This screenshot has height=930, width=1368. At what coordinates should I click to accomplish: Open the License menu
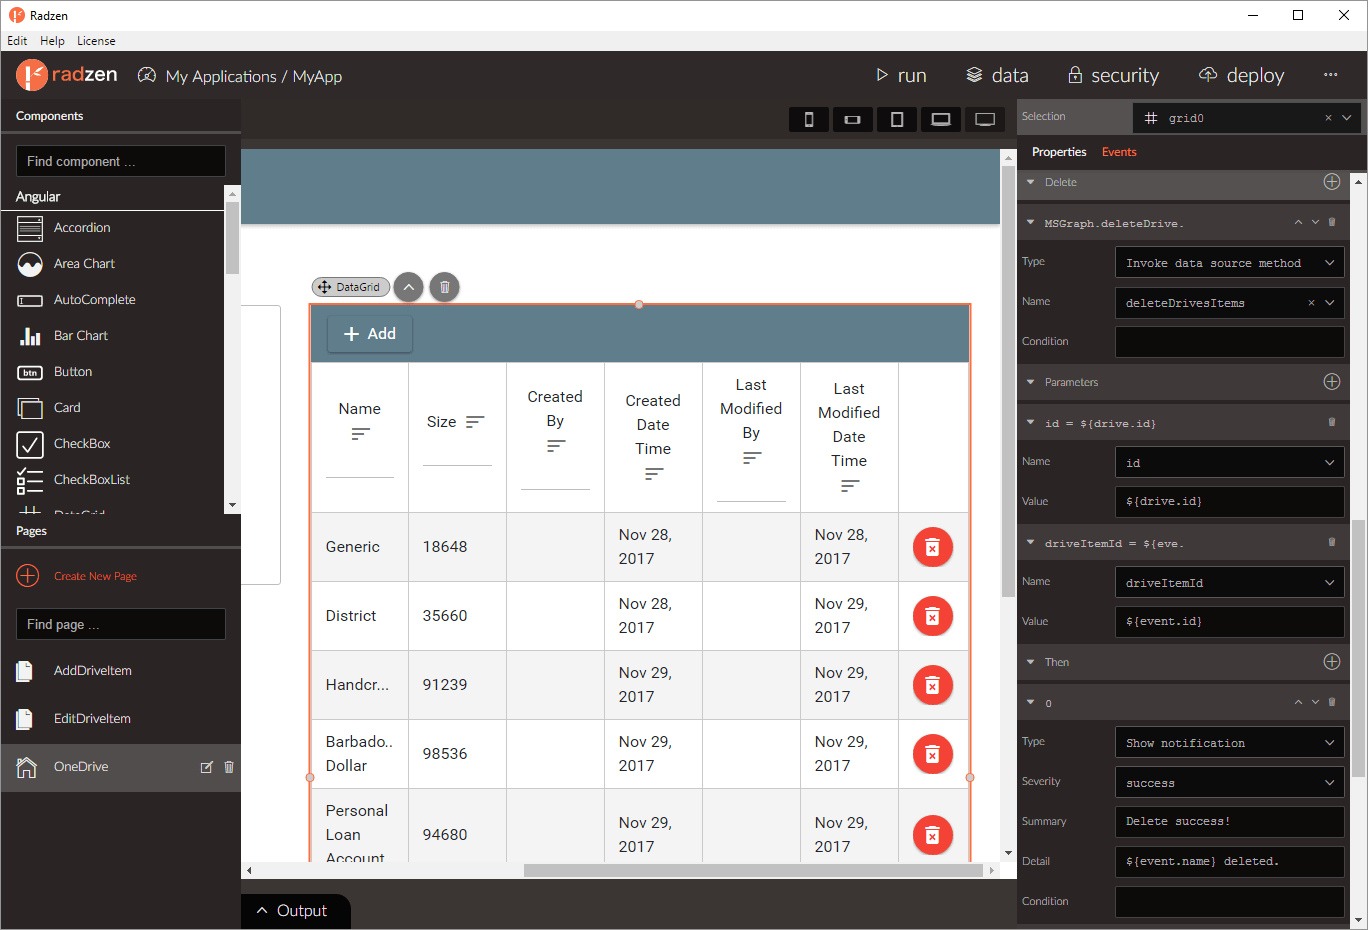click(96, 41)
